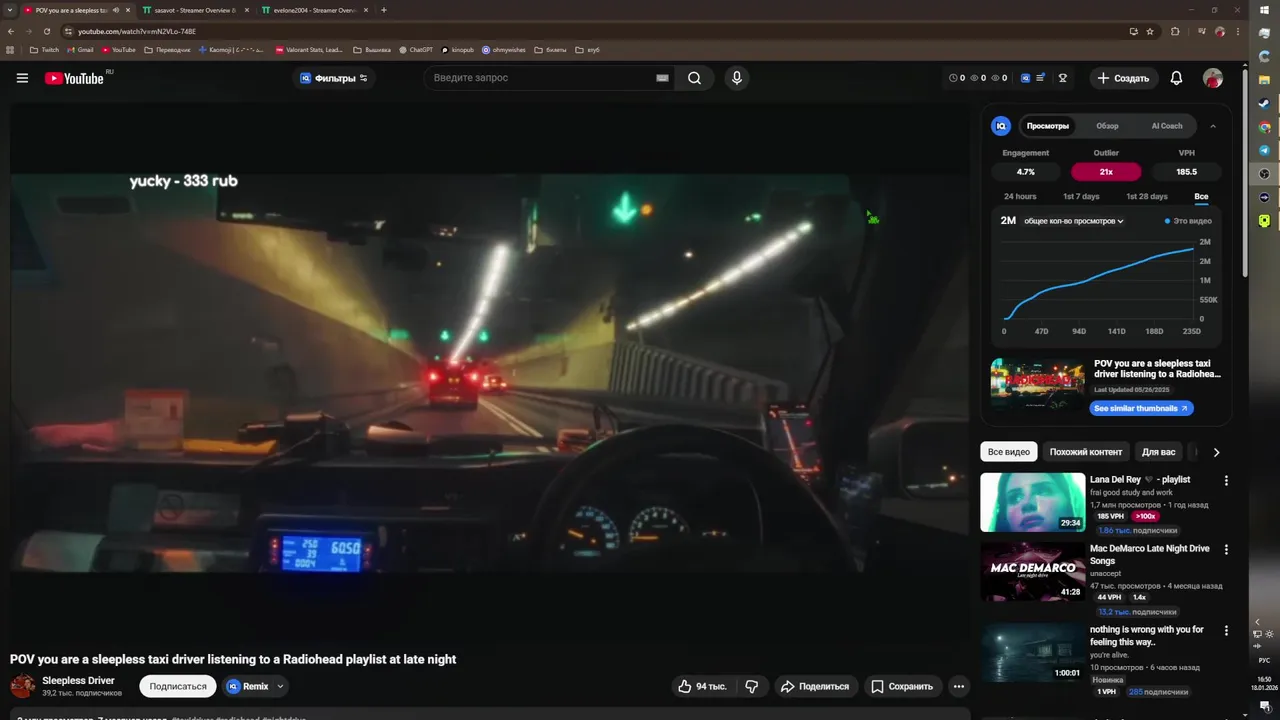Dislike the video with thumbs-down

pos(752,686)
